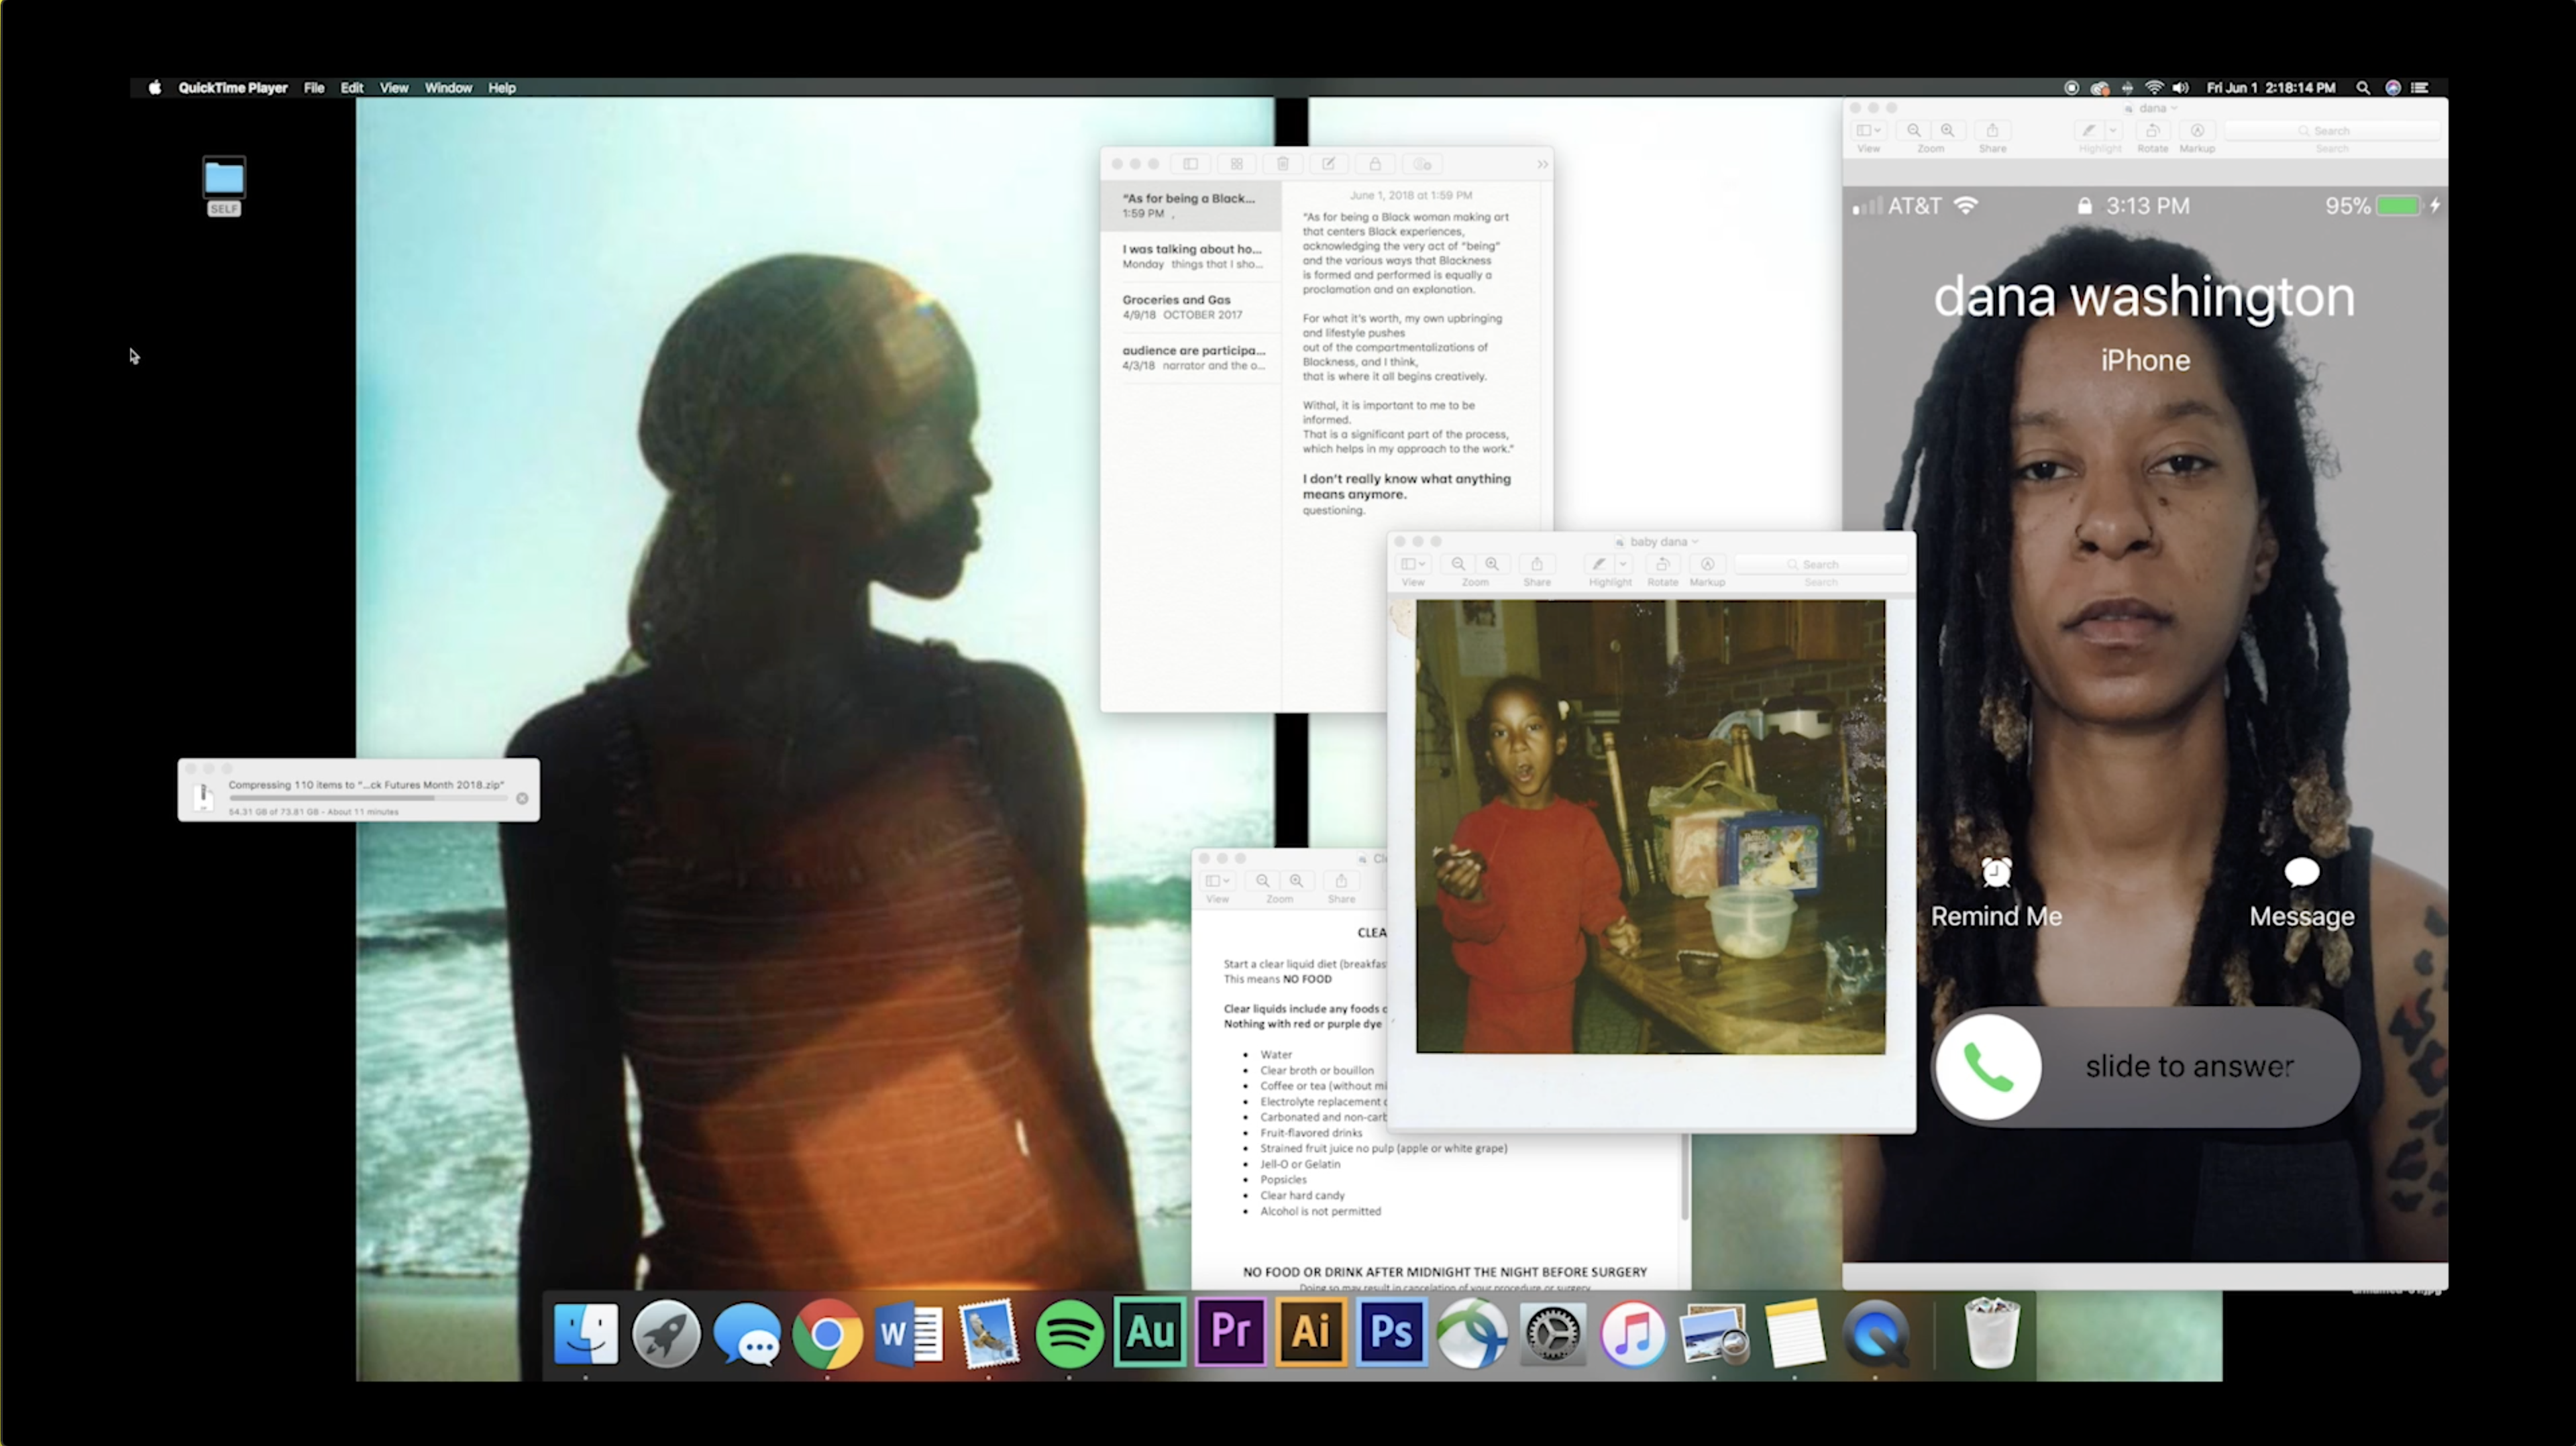Open Adobe Illustrator from the Dock
Screen dimensions: 2576x1446
pyautogui.click(x=1311, y=1332)
